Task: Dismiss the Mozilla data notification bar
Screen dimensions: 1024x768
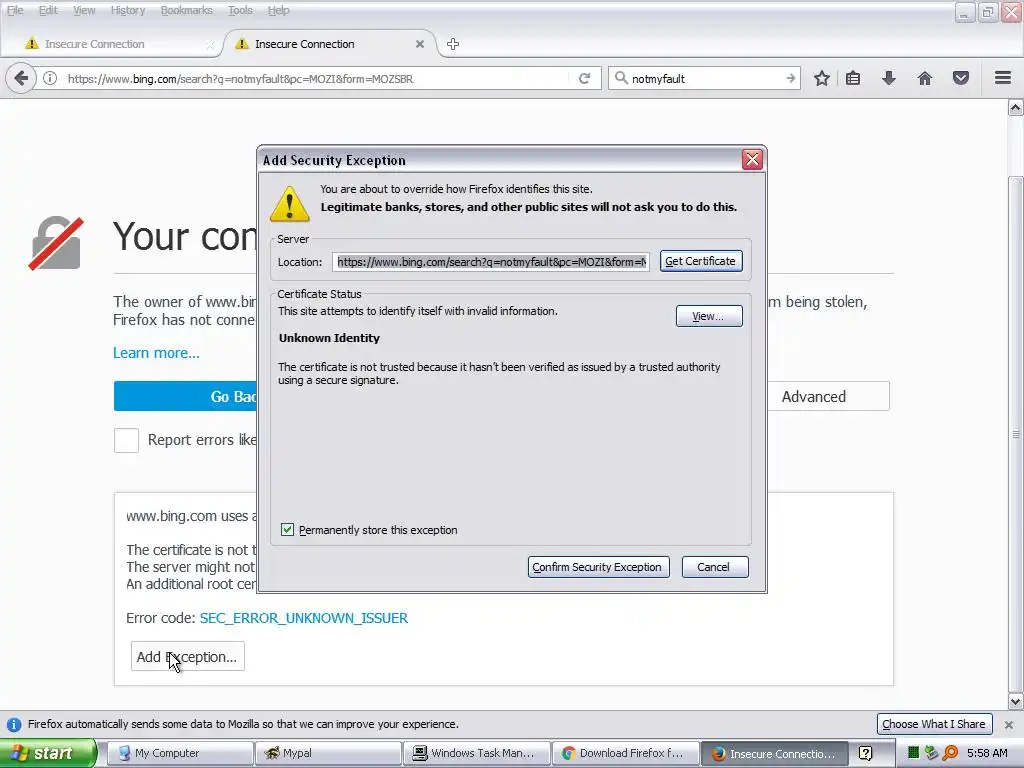Action: 1009,724
